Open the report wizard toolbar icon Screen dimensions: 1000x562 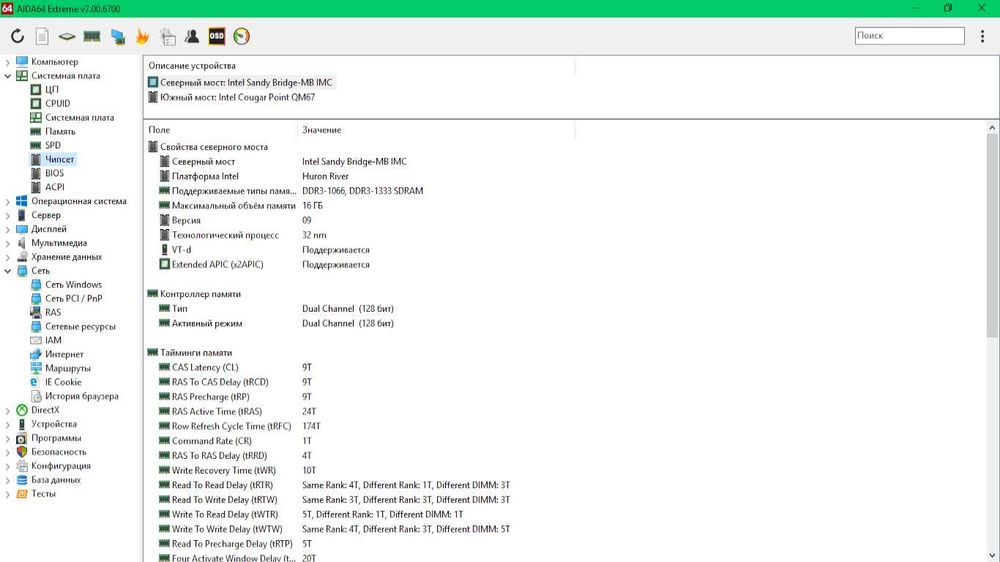click(x=168, y=36)
